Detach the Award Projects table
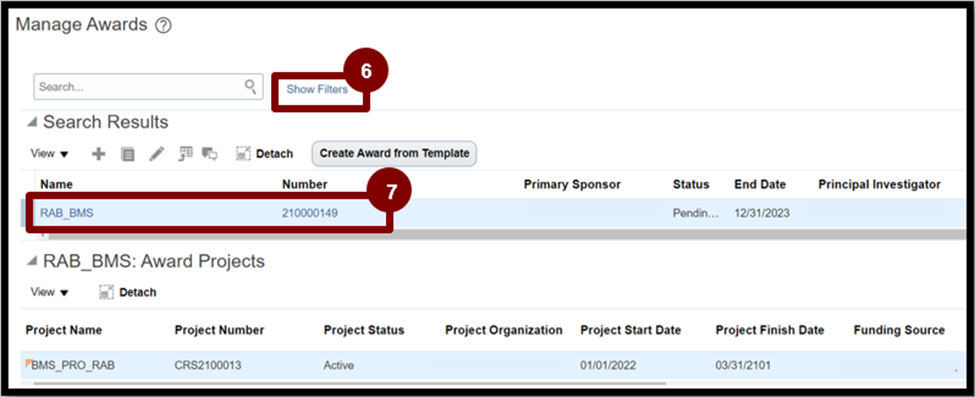This screenshot has width=975, height=397. (127, 292)
